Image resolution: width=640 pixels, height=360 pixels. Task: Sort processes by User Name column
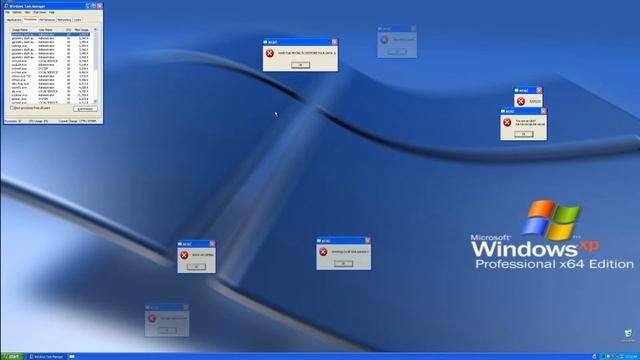pos(50,30)
